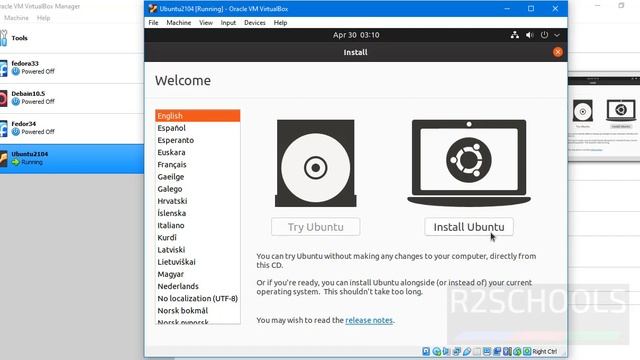
Task: Open the Devices menu
Action: (255, 23)
